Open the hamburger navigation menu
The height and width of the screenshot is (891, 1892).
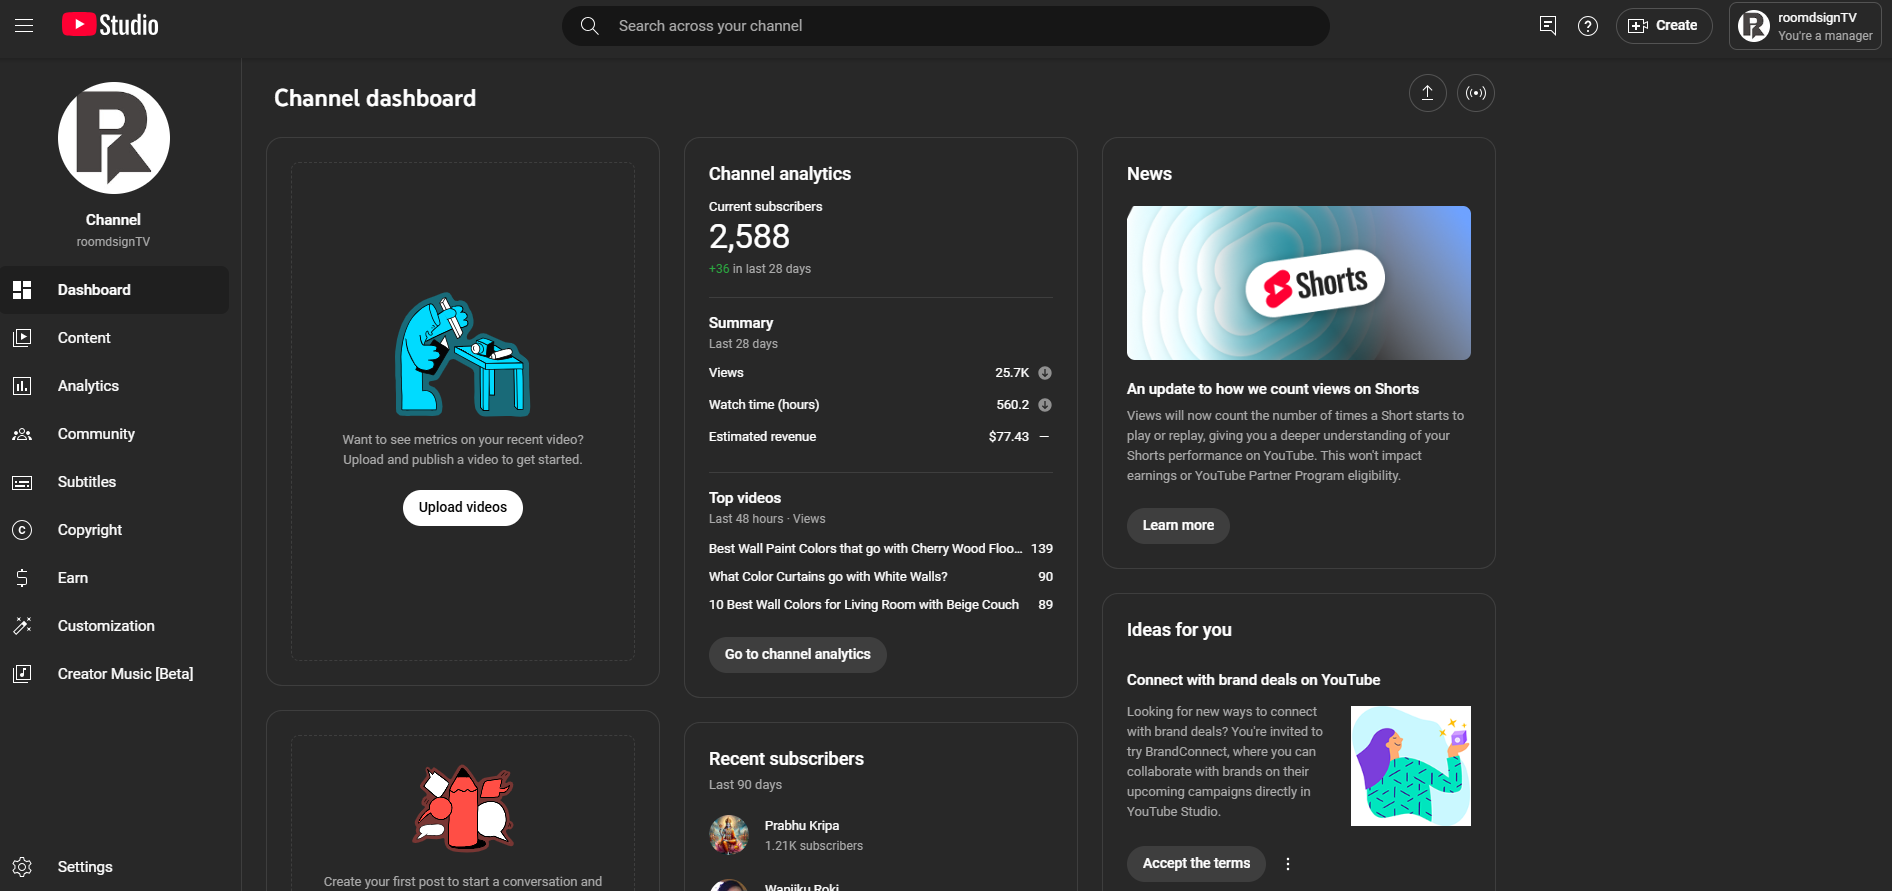point(24,26)
